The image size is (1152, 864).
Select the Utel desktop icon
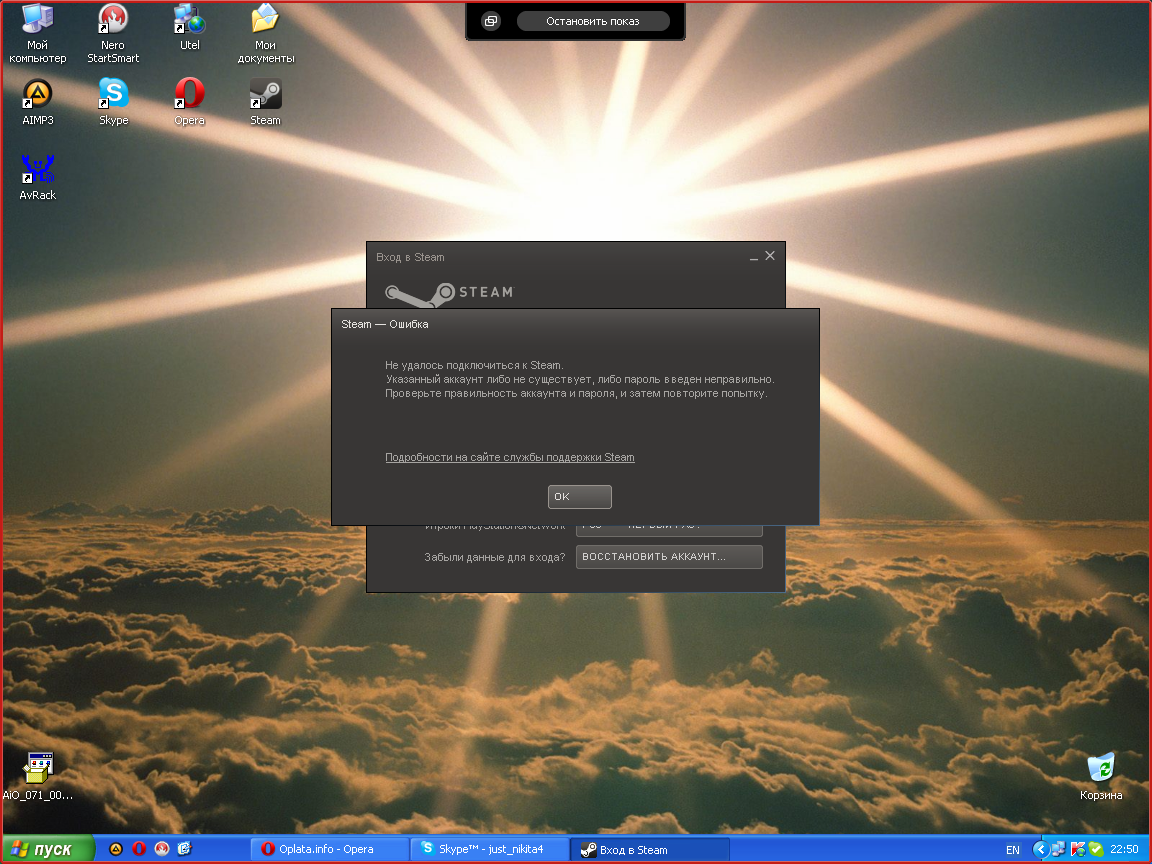pyautogui.click(x=190, y=28)
